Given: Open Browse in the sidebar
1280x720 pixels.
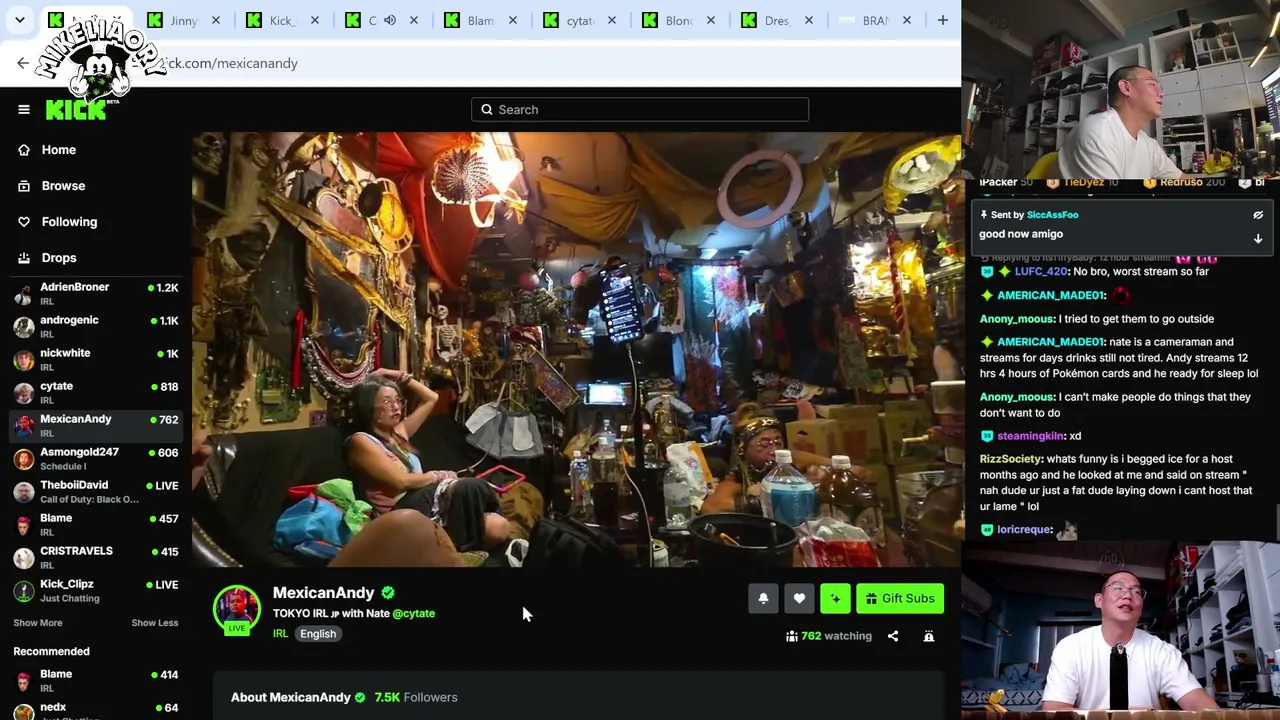Looking at the screenshot, I should pyautogui.click(x=63, y=186).
